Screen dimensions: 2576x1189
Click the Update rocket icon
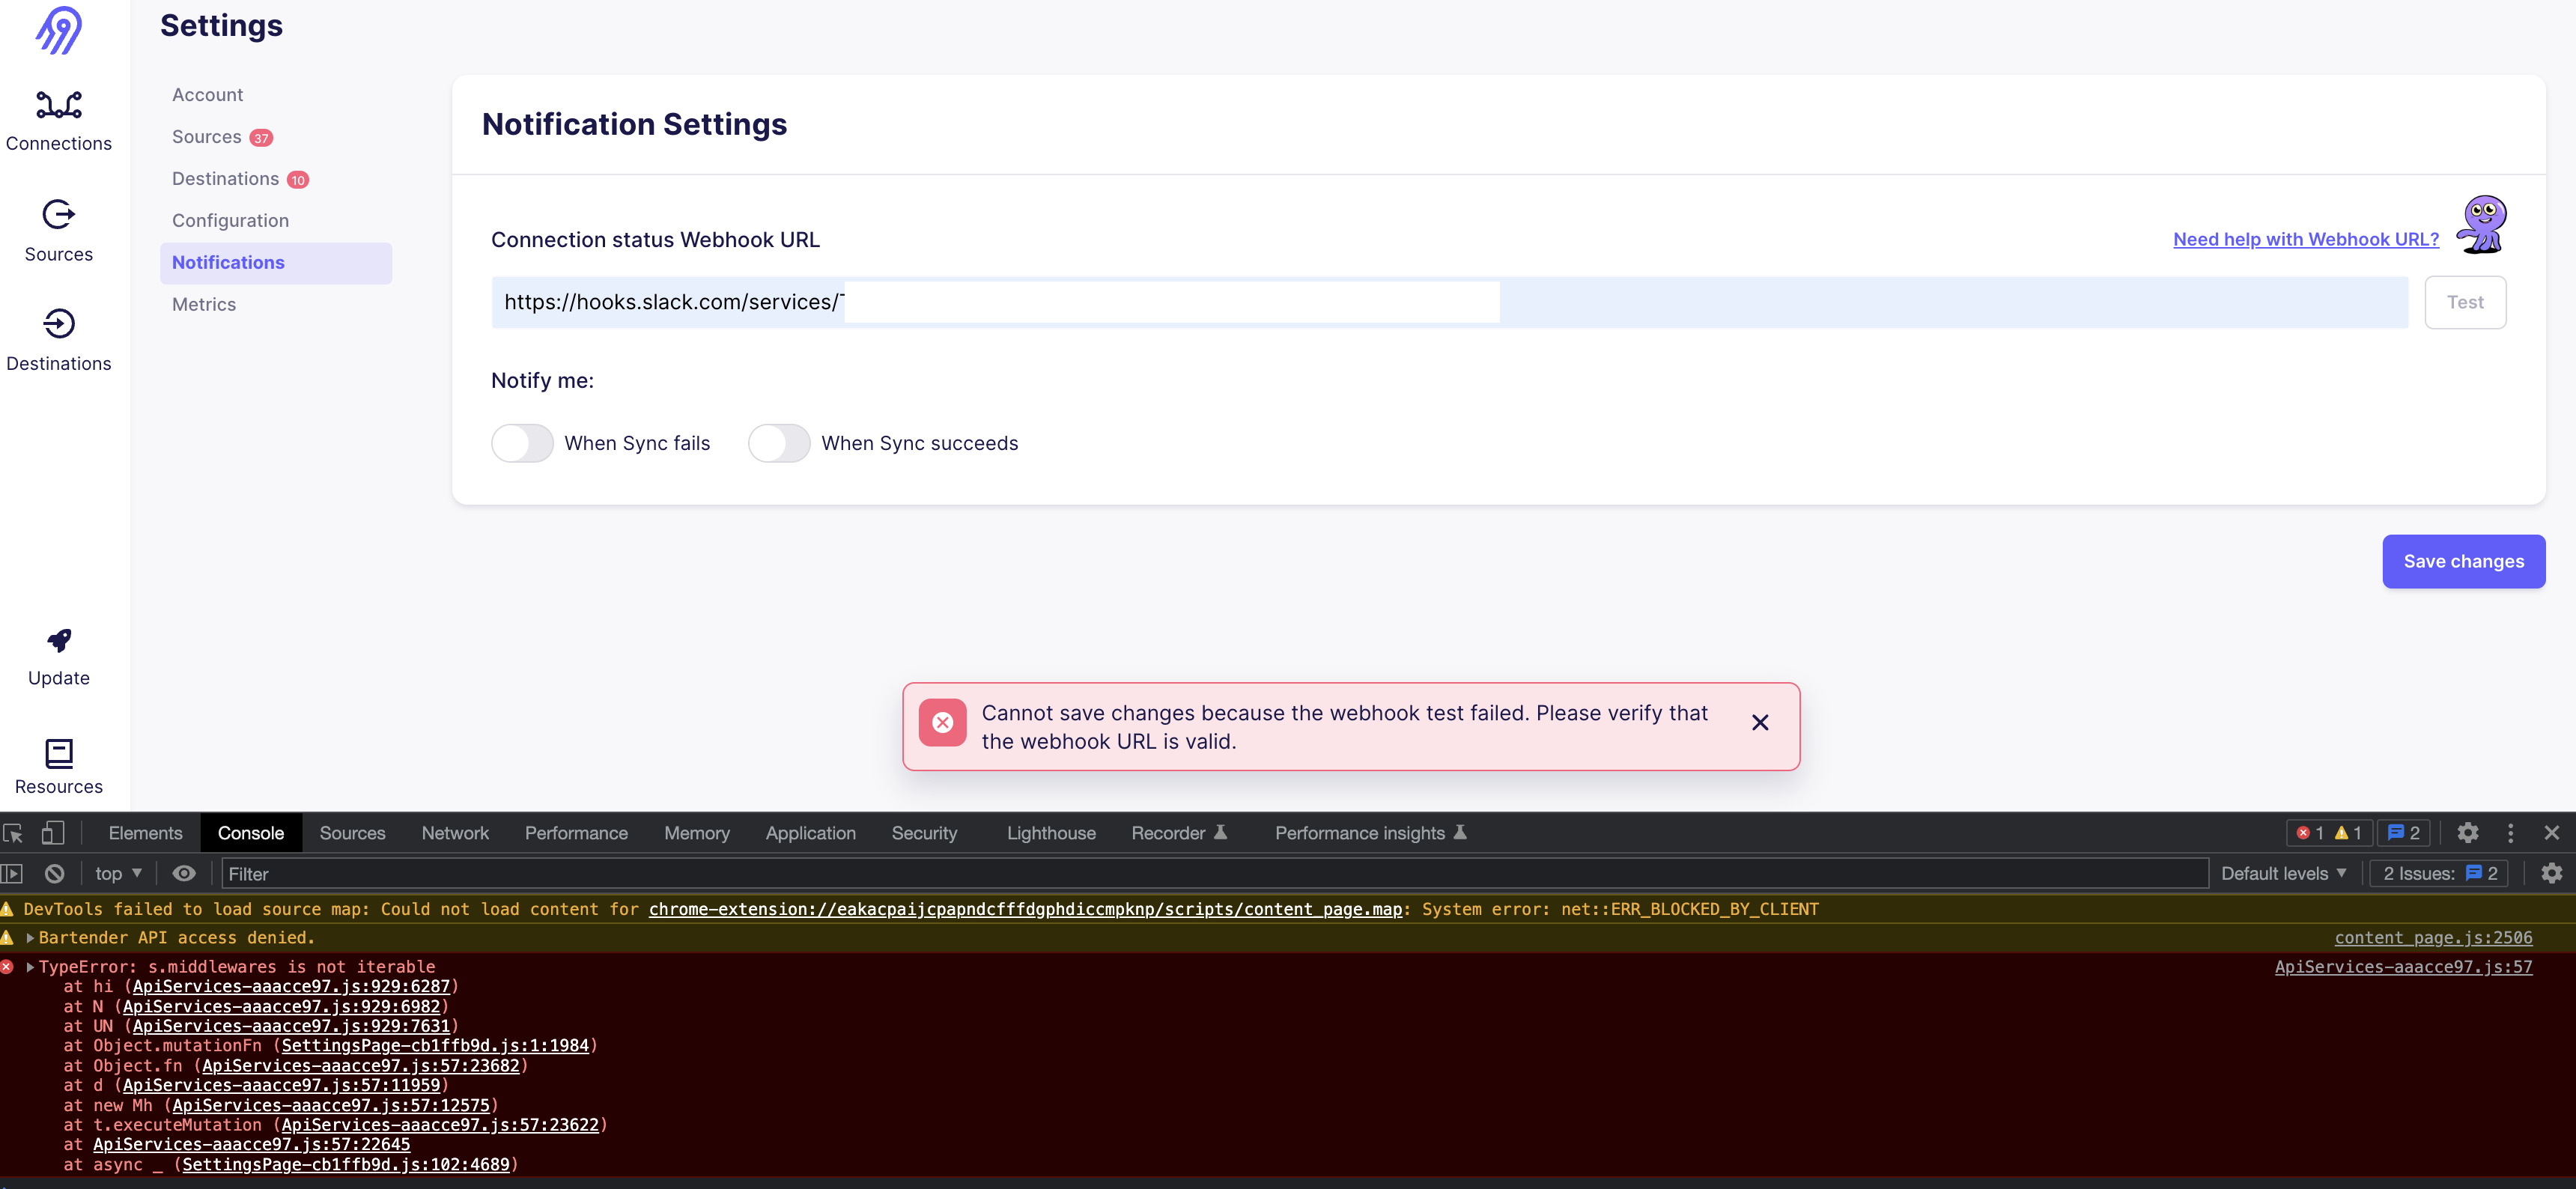[x=58, y=641]
